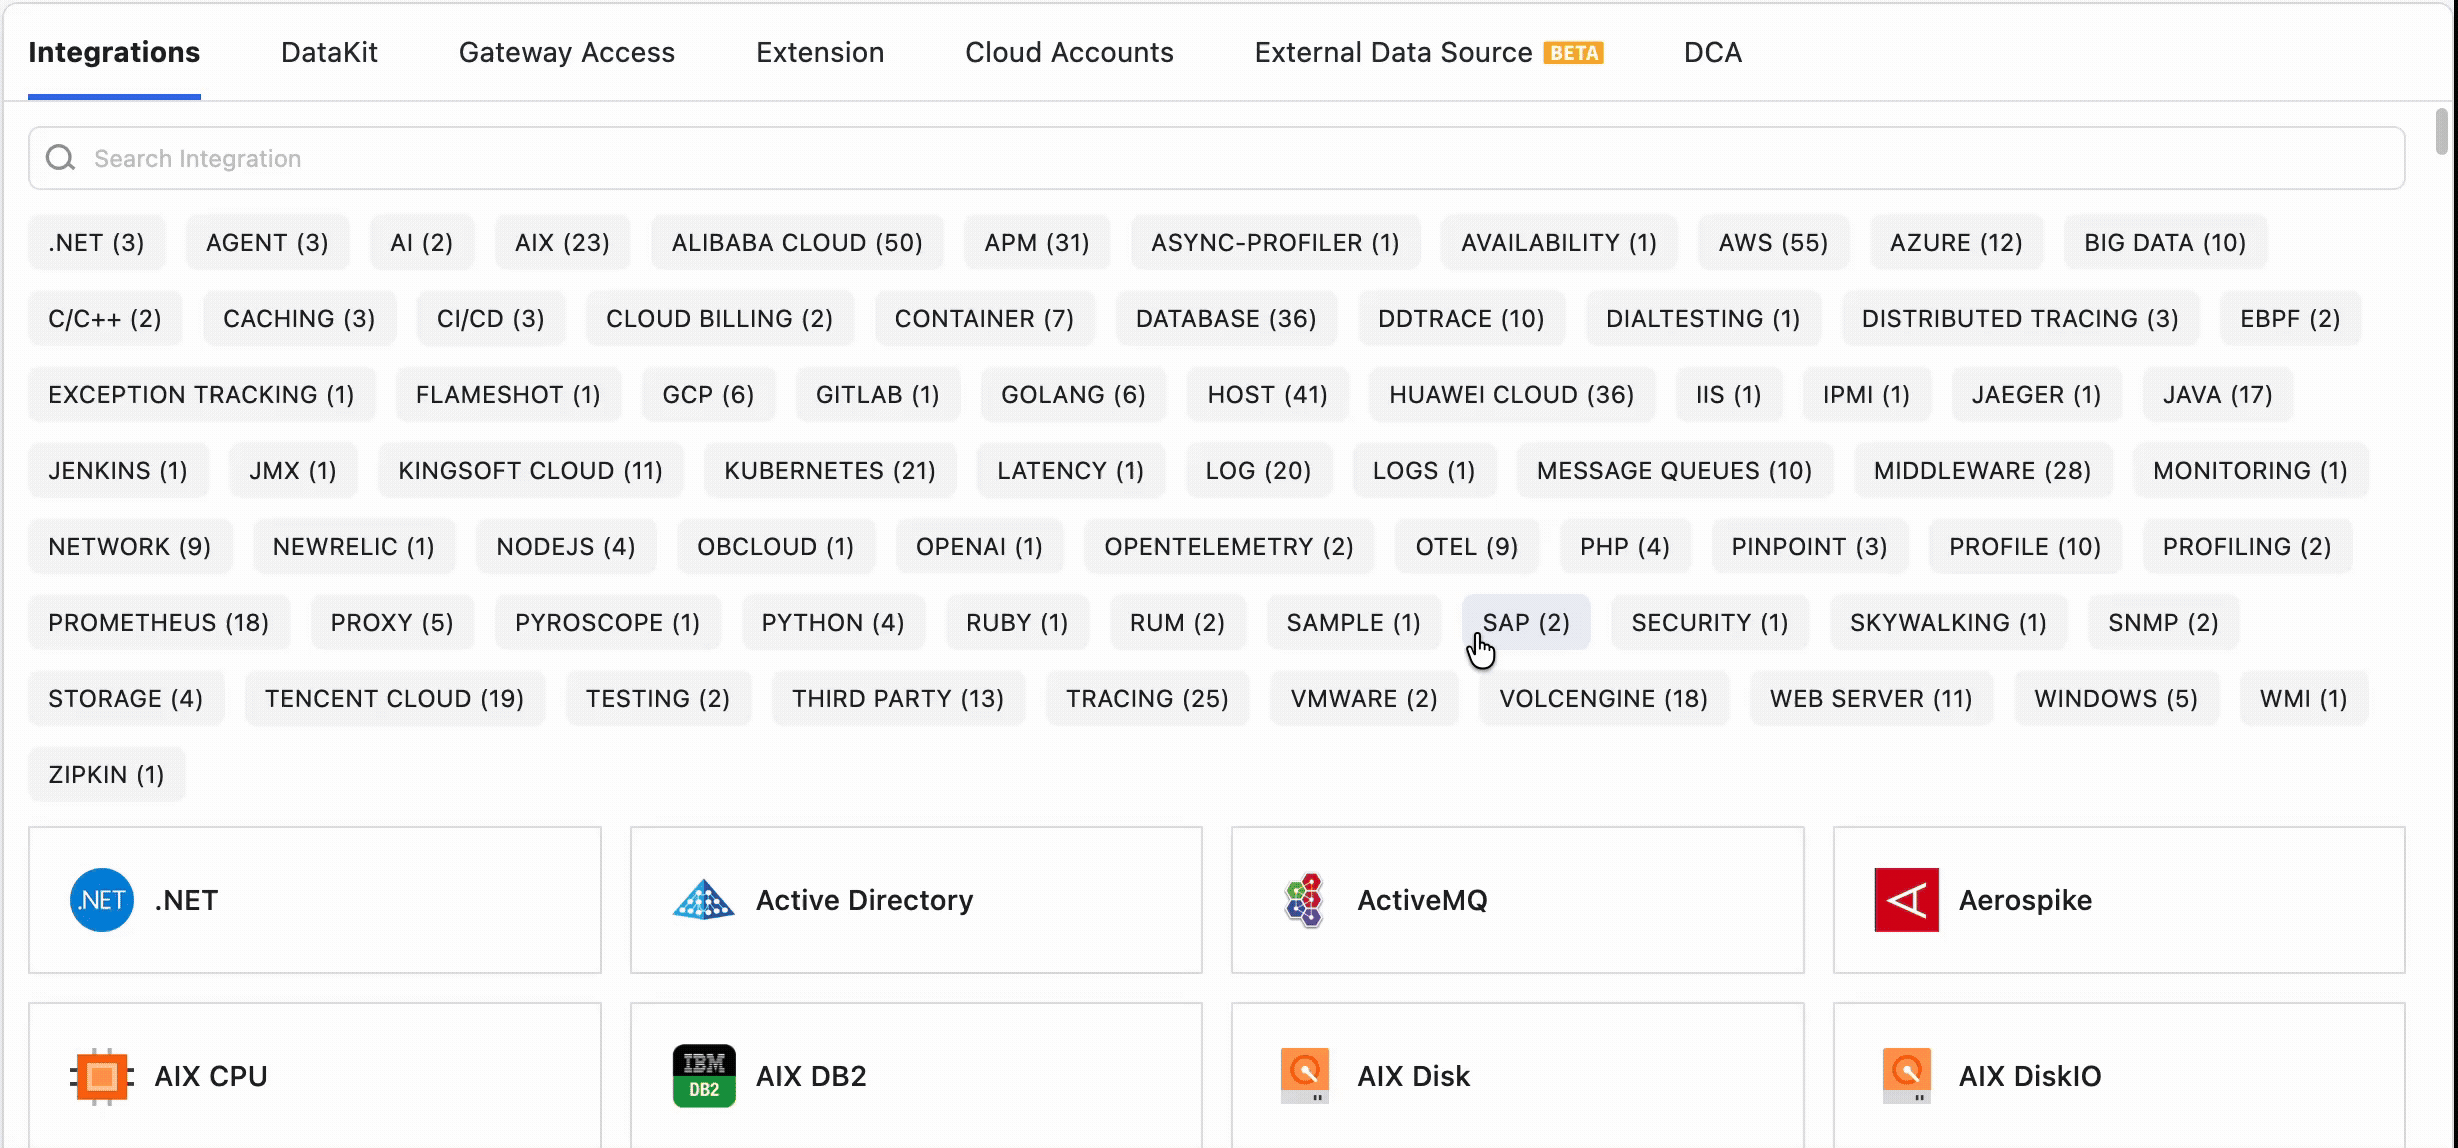The image size is (2458, 1148).
Task: Open the AIX DB2 integration card
Action: click(916, 1076)
